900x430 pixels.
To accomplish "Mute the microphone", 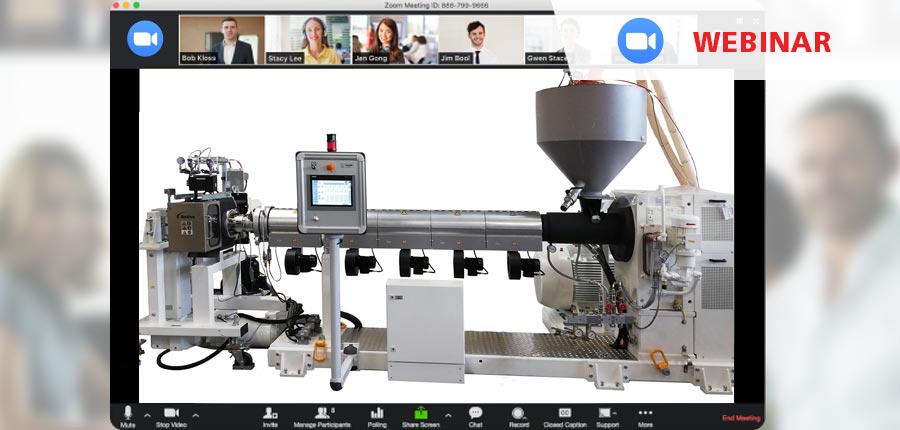I will (x=127, y=413).
